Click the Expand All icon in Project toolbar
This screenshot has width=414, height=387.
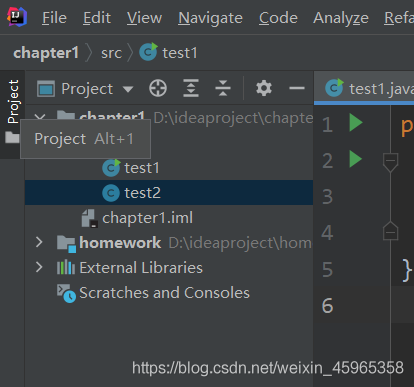191,88
